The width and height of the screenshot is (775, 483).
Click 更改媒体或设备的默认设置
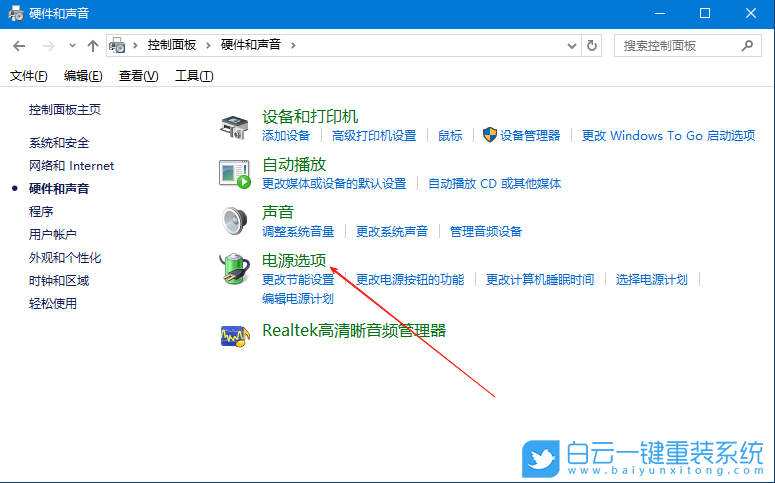334,184
